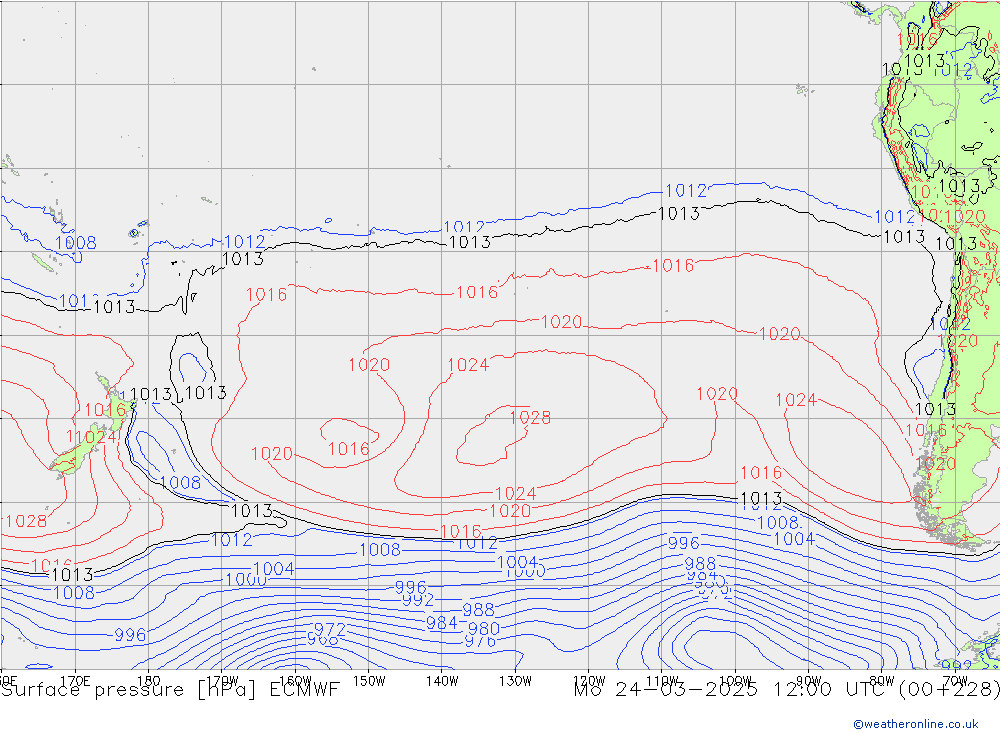Click the 150W longitude label
The height and width of the screenshot is (733, 1000).
click(x=369, y=681)
